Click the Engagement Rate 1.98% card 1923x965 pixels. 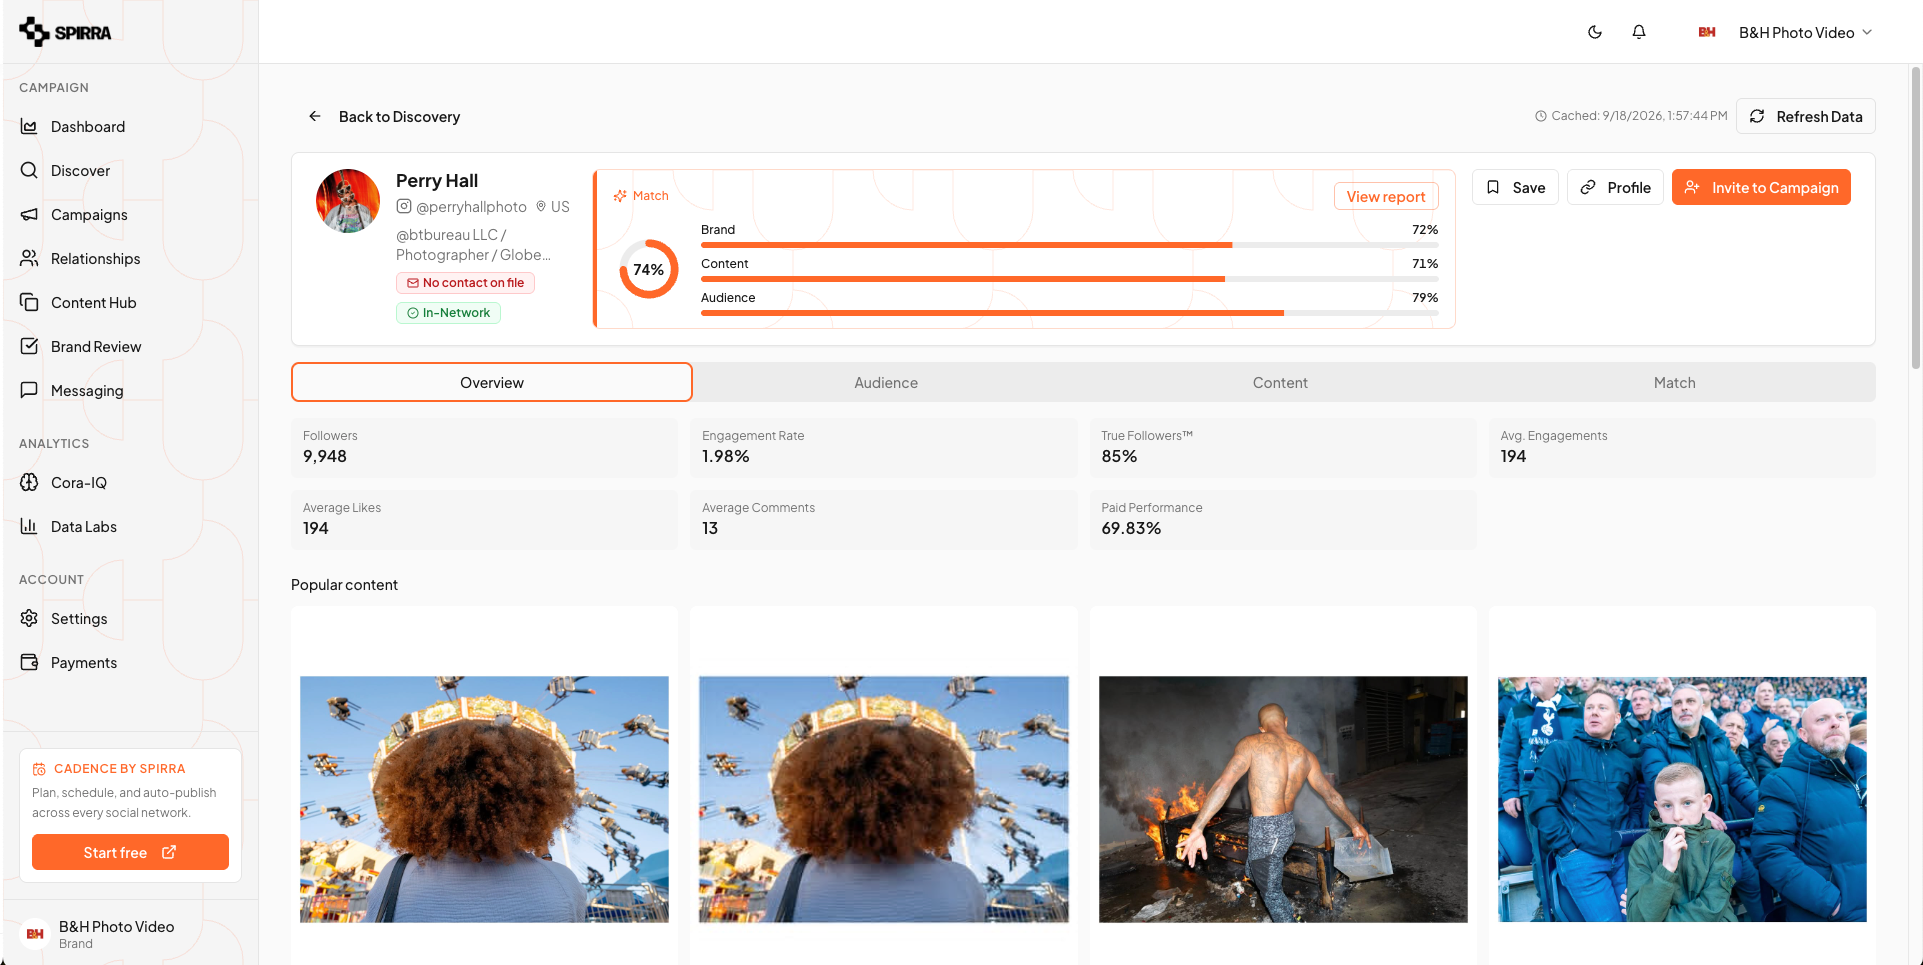coord(884,447)
